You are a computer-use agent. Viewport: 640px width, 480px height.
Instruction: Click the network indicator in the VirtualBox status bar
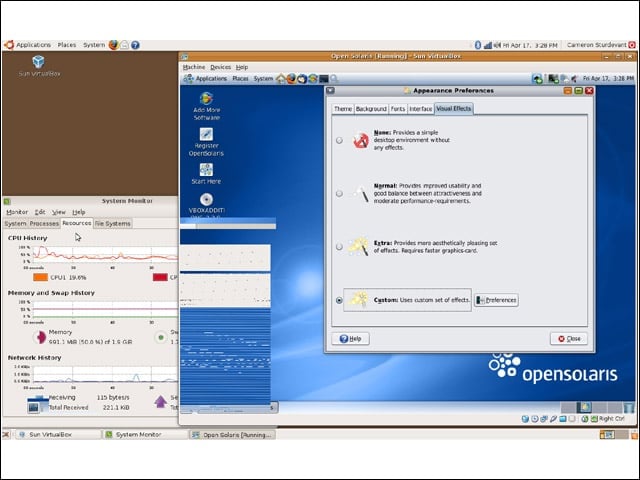(x=544, y=419)
